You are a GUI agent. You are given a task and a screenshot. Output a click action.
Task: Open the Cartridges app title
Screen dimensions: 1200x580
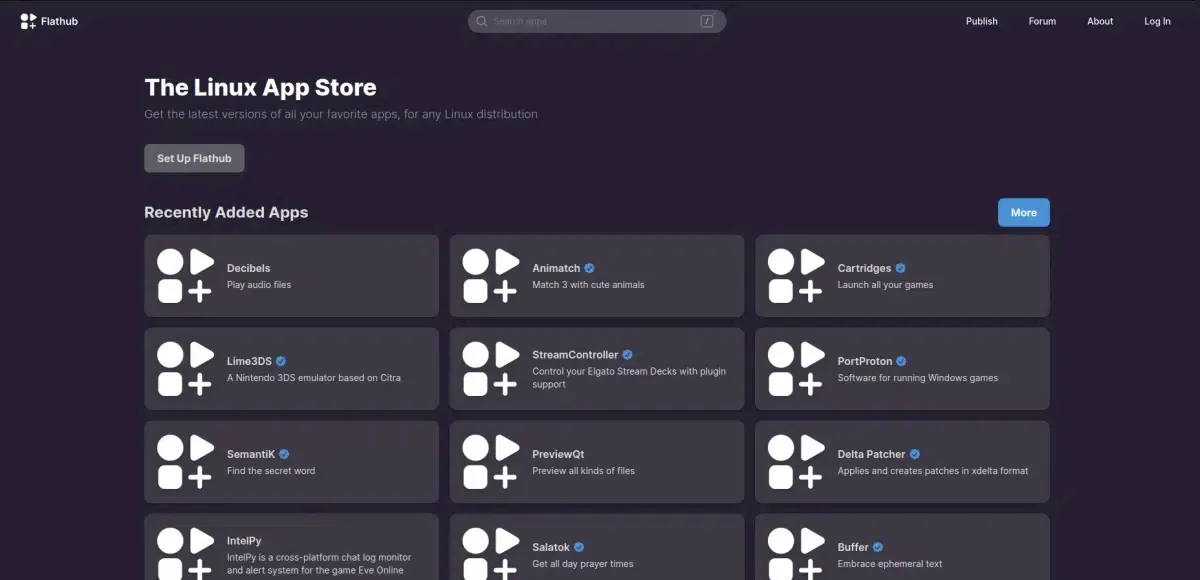(x=864, y=268)
